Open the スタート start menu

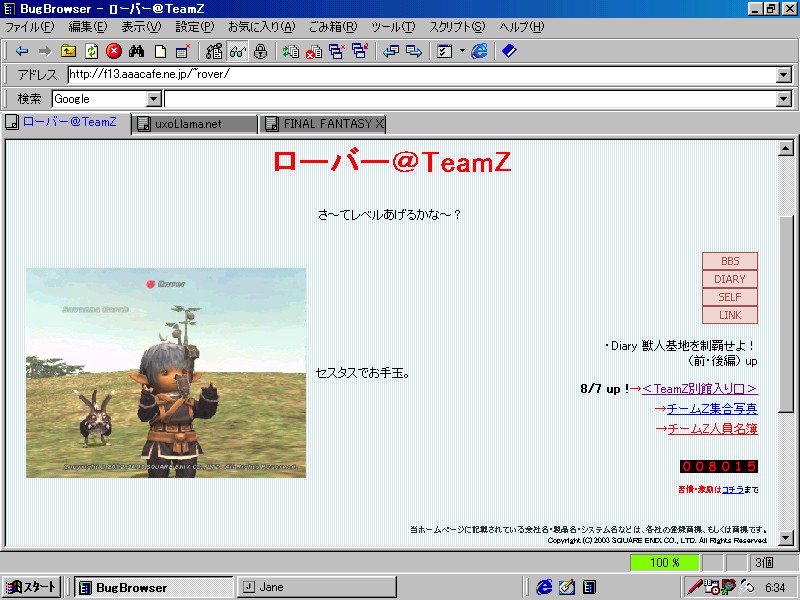(x=32, y=587)
